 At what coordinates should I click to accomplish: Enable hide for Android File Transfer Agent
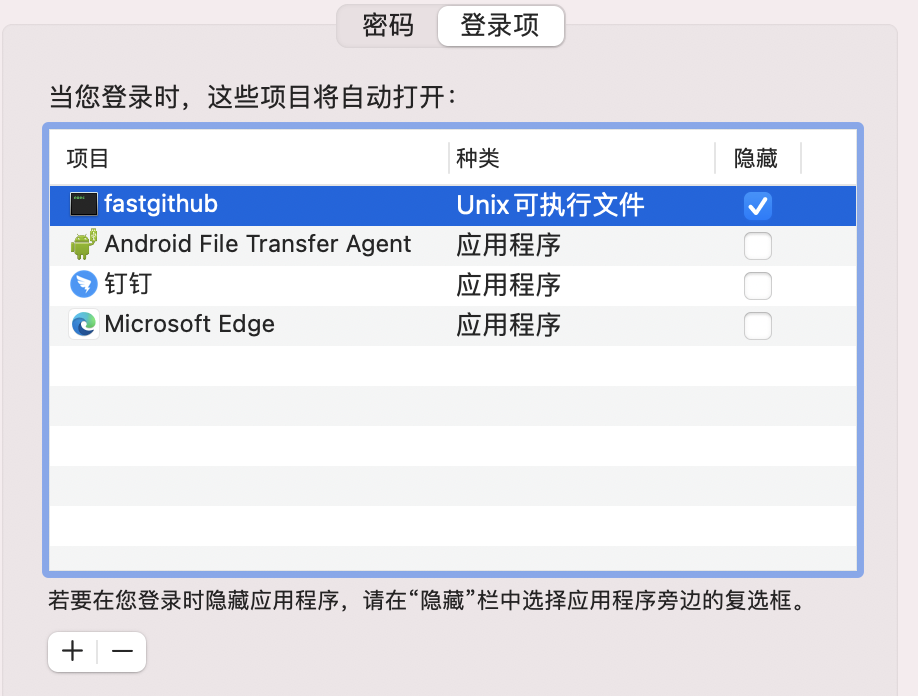(757, 246)
